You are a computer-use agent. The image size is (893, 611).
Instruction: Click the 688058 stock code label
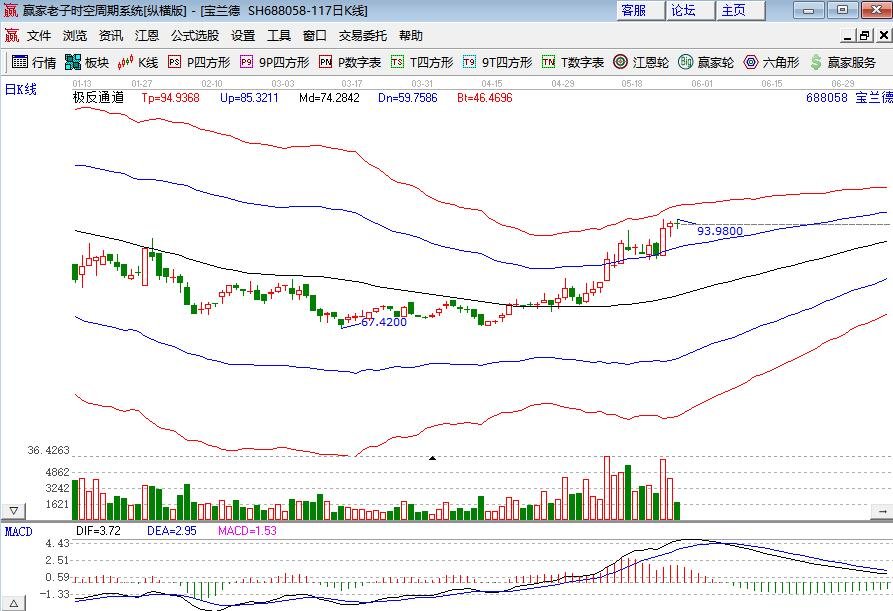point(827,98)
